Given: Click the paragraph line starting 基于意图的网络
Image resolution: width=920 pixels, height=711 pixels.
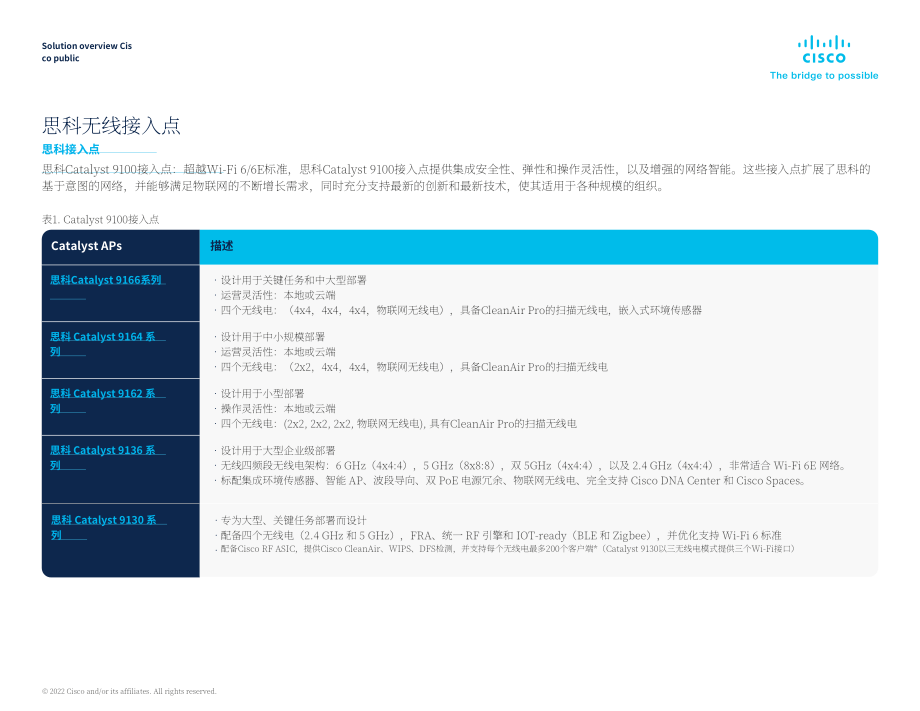Looking at the screenshot, I should pyautogui.click(x=353, y=187).
